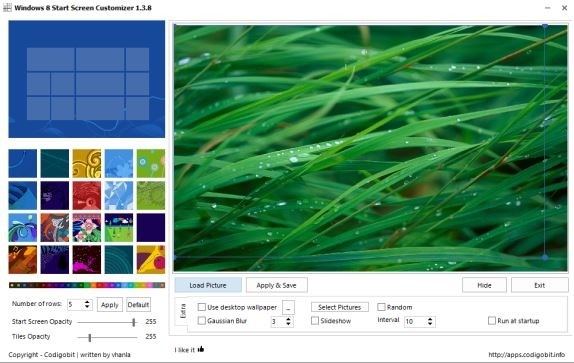Decrease the slideshow Interval value
This screenshot has width=574, height=363.
pyautogui.click(x=430, y=324)
